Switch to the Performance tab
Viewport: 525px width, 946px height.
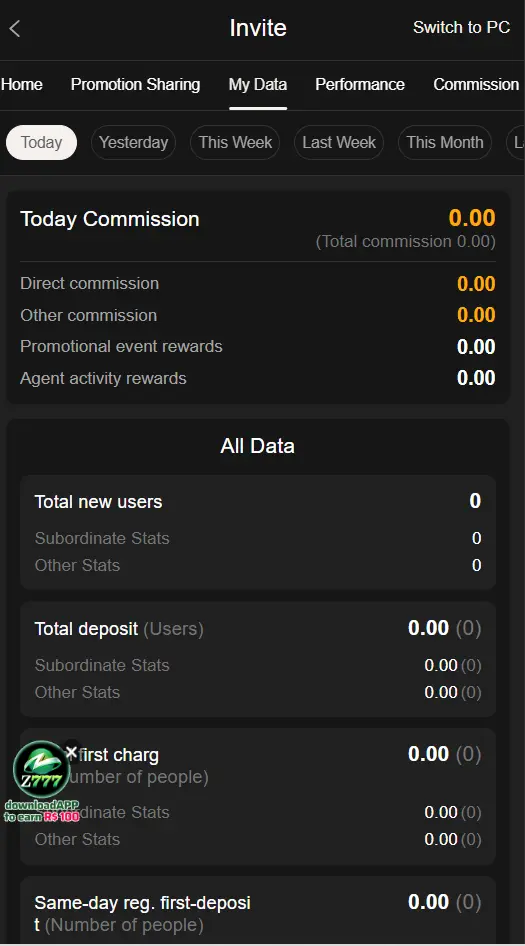click(x=360, y=84)
